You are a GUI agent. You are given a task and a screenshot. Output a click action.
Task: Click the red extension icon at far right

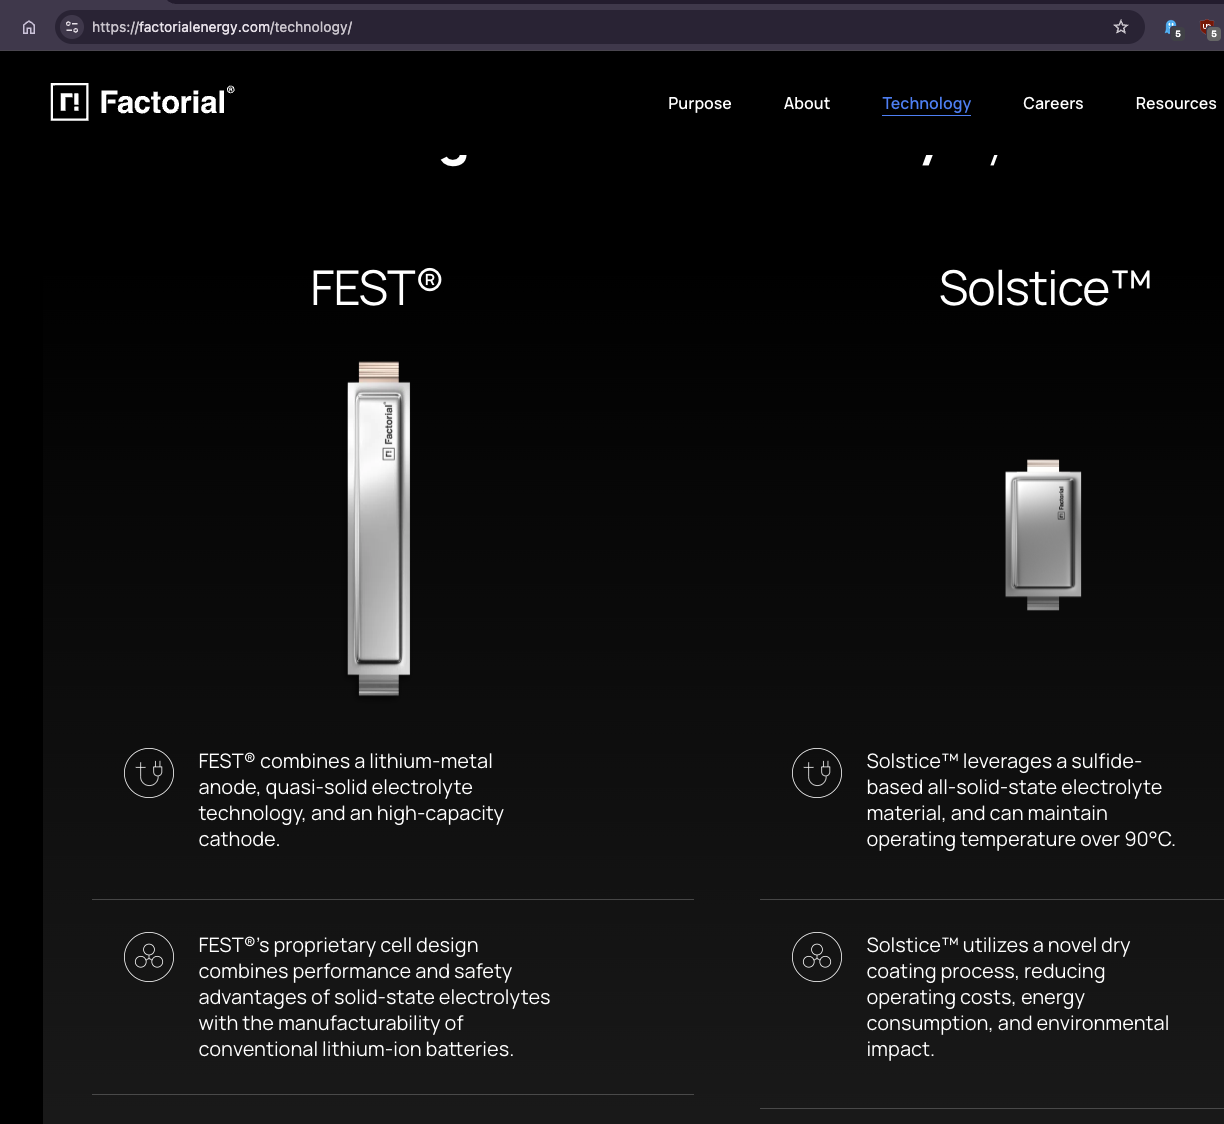tap(1209, 28)
